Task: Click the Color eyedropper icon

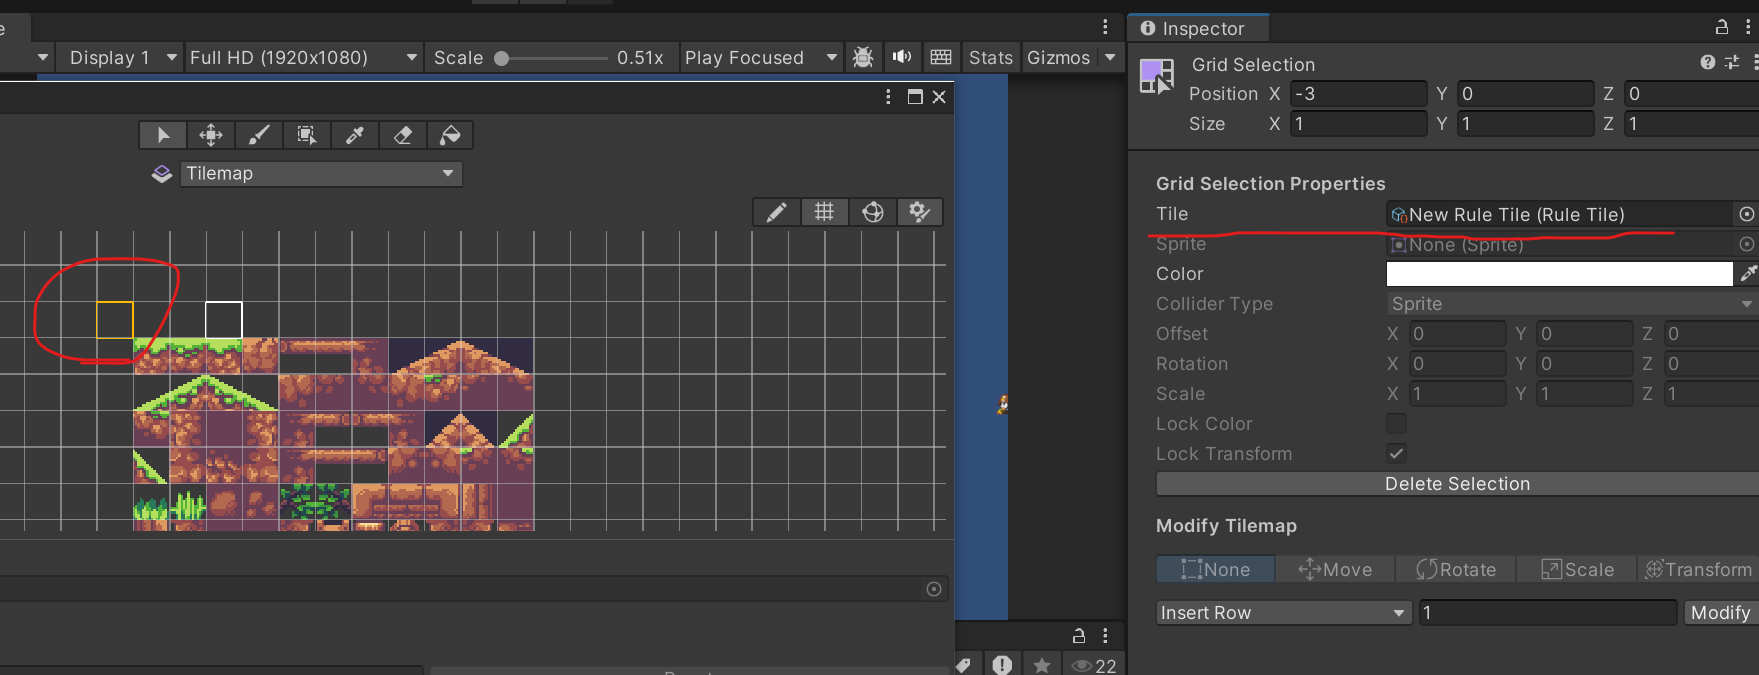Action: click(1748, 274)
